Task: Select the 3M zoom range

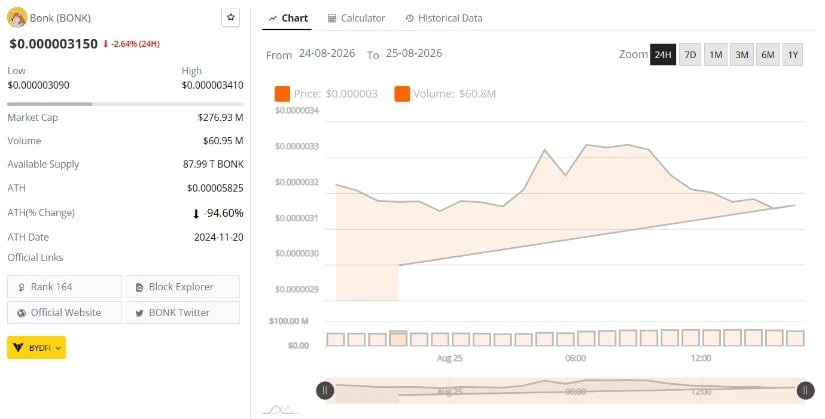Action: (x=742, y=54)
